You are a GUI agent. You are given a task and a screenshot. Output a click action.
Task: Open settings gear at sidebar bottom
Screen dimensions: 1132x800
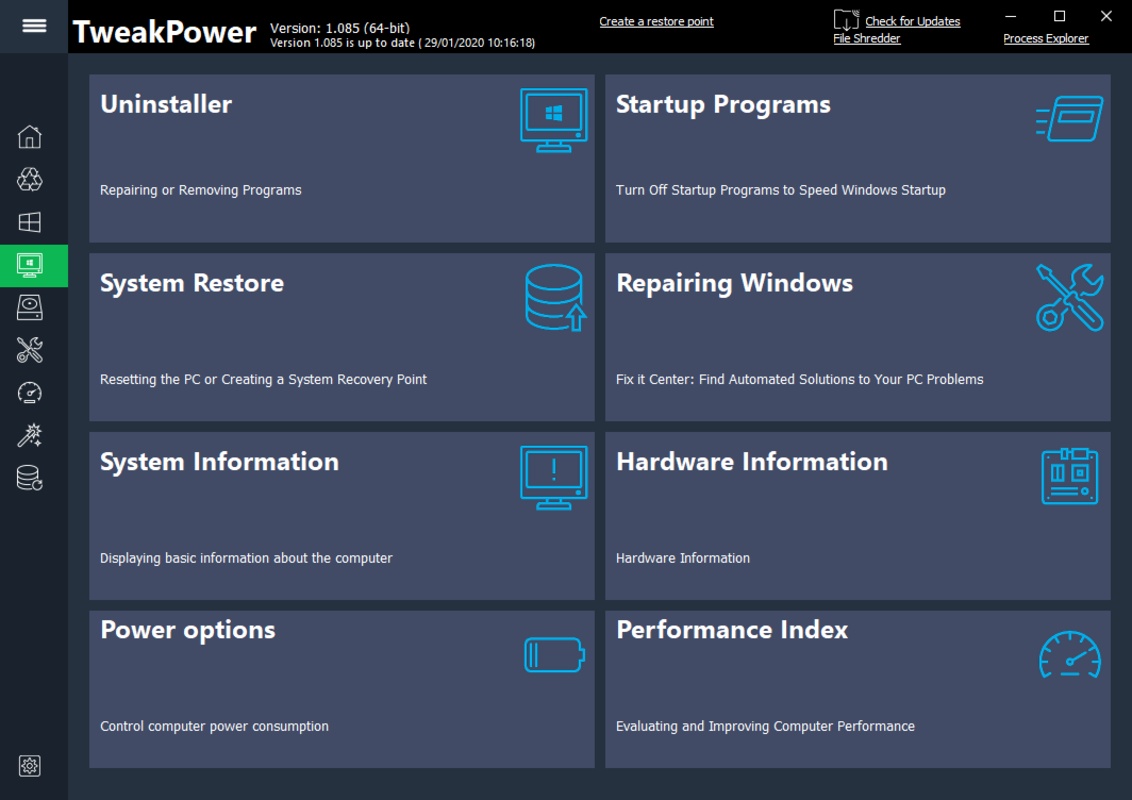30,766
